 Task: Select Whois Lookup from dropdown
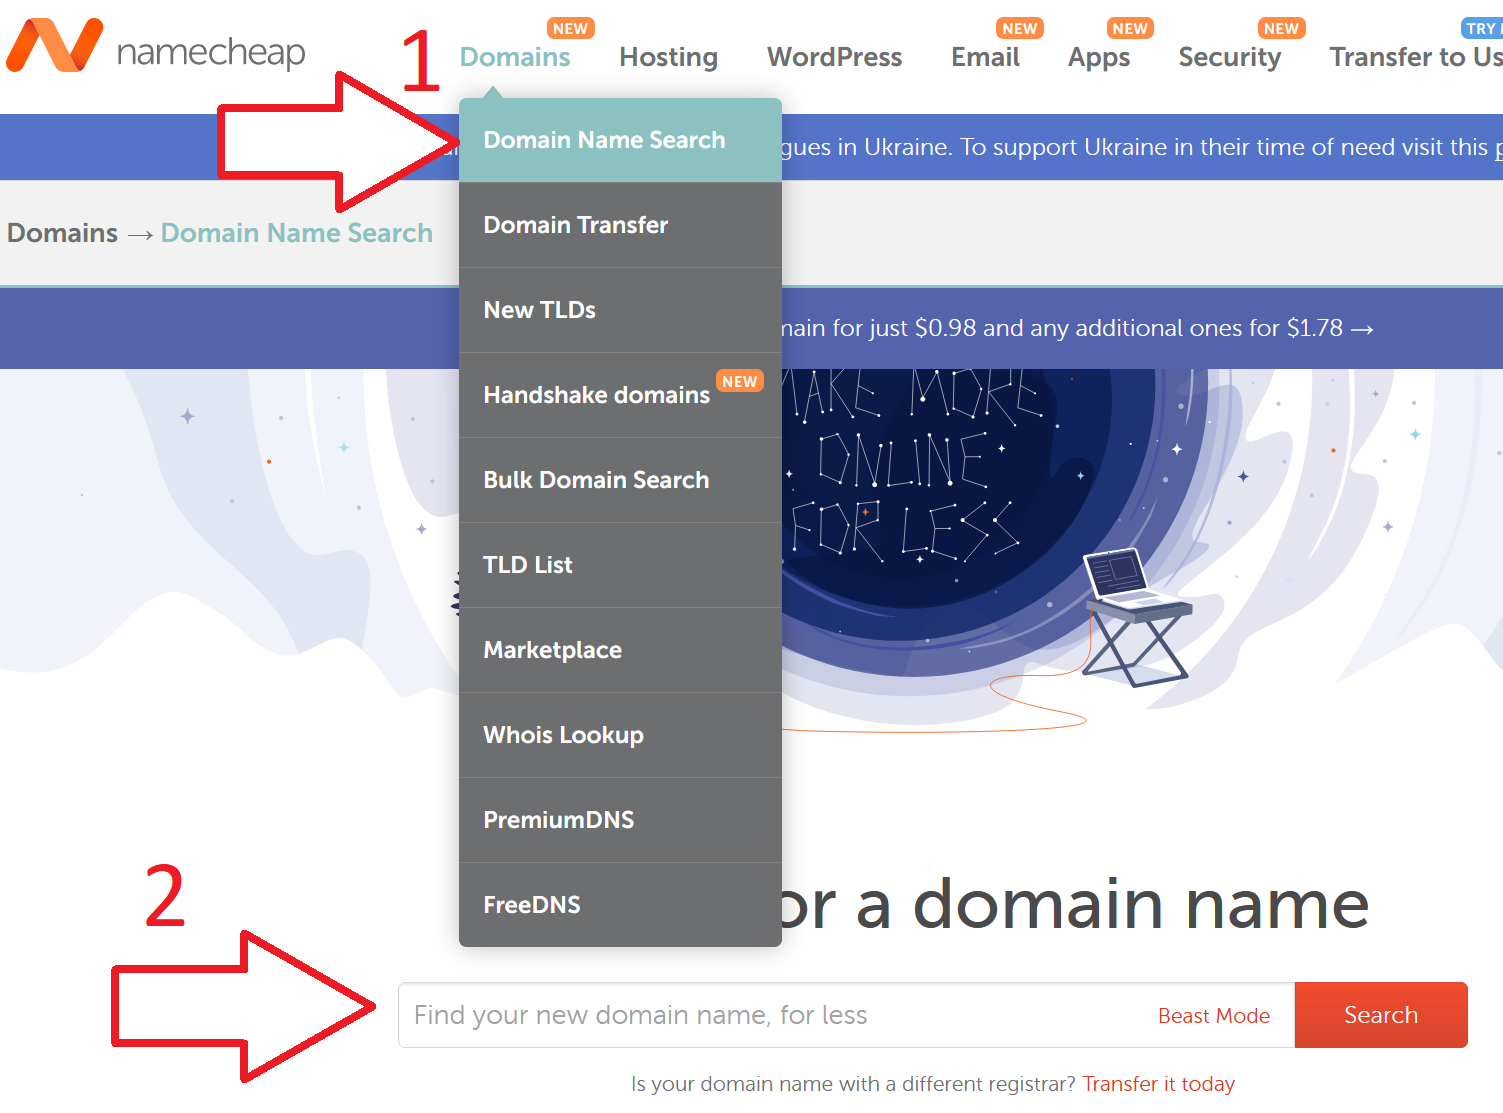click(620, 735)
